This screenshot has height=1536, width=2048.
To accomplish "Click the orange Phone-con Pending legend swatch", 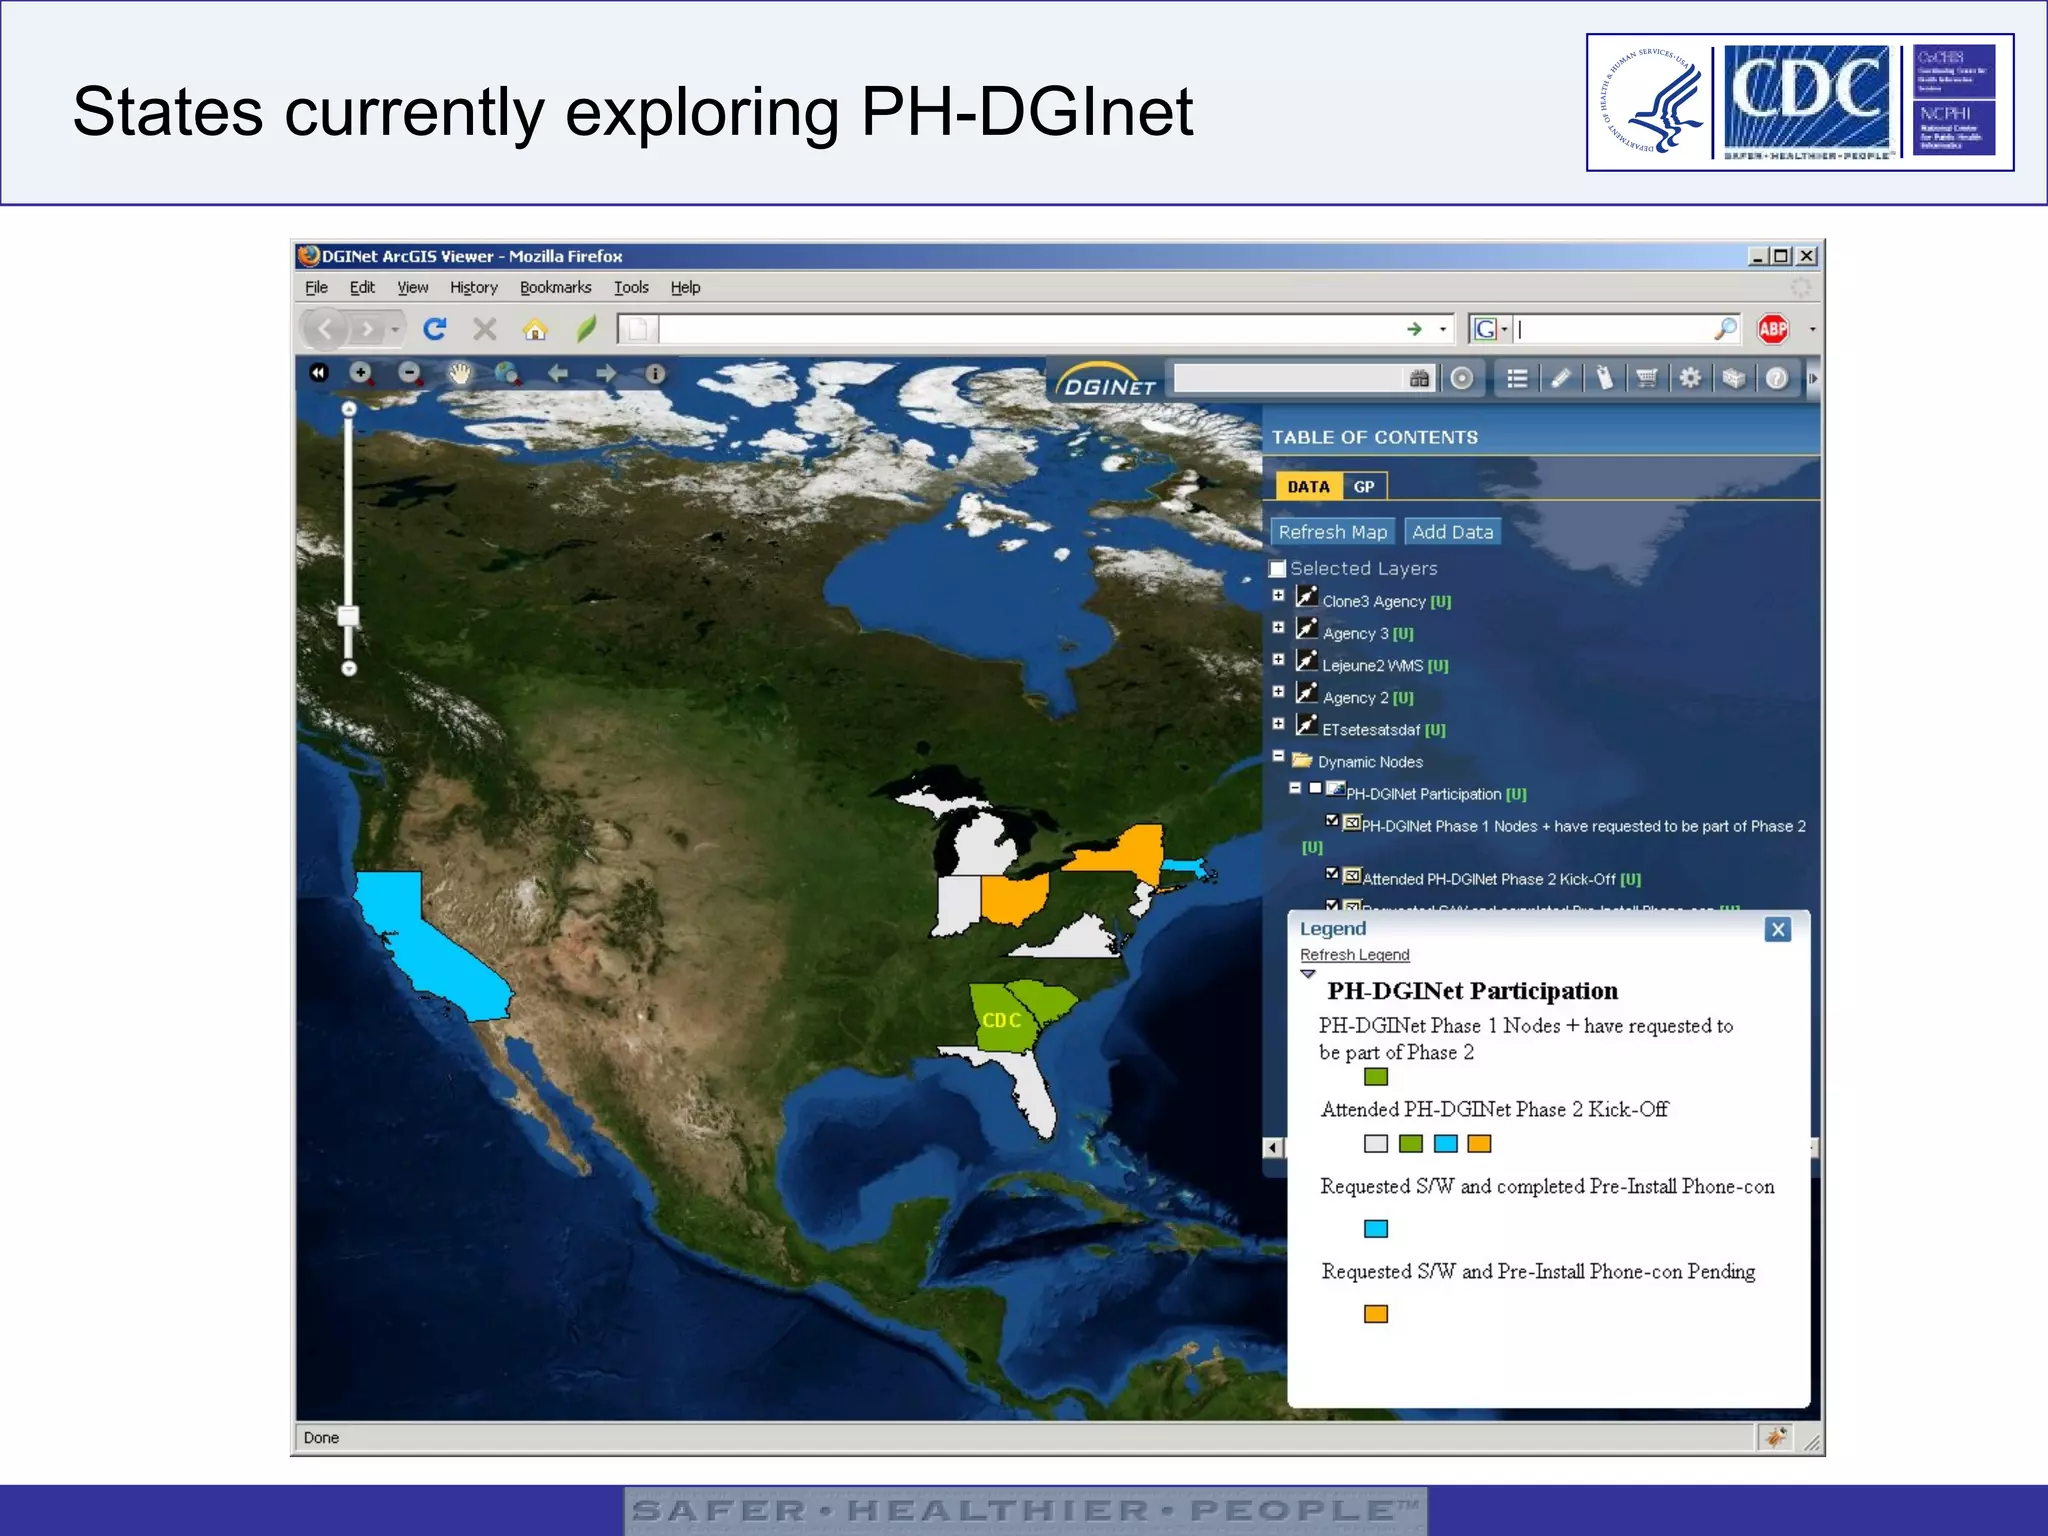I will click(1376, 1314).
